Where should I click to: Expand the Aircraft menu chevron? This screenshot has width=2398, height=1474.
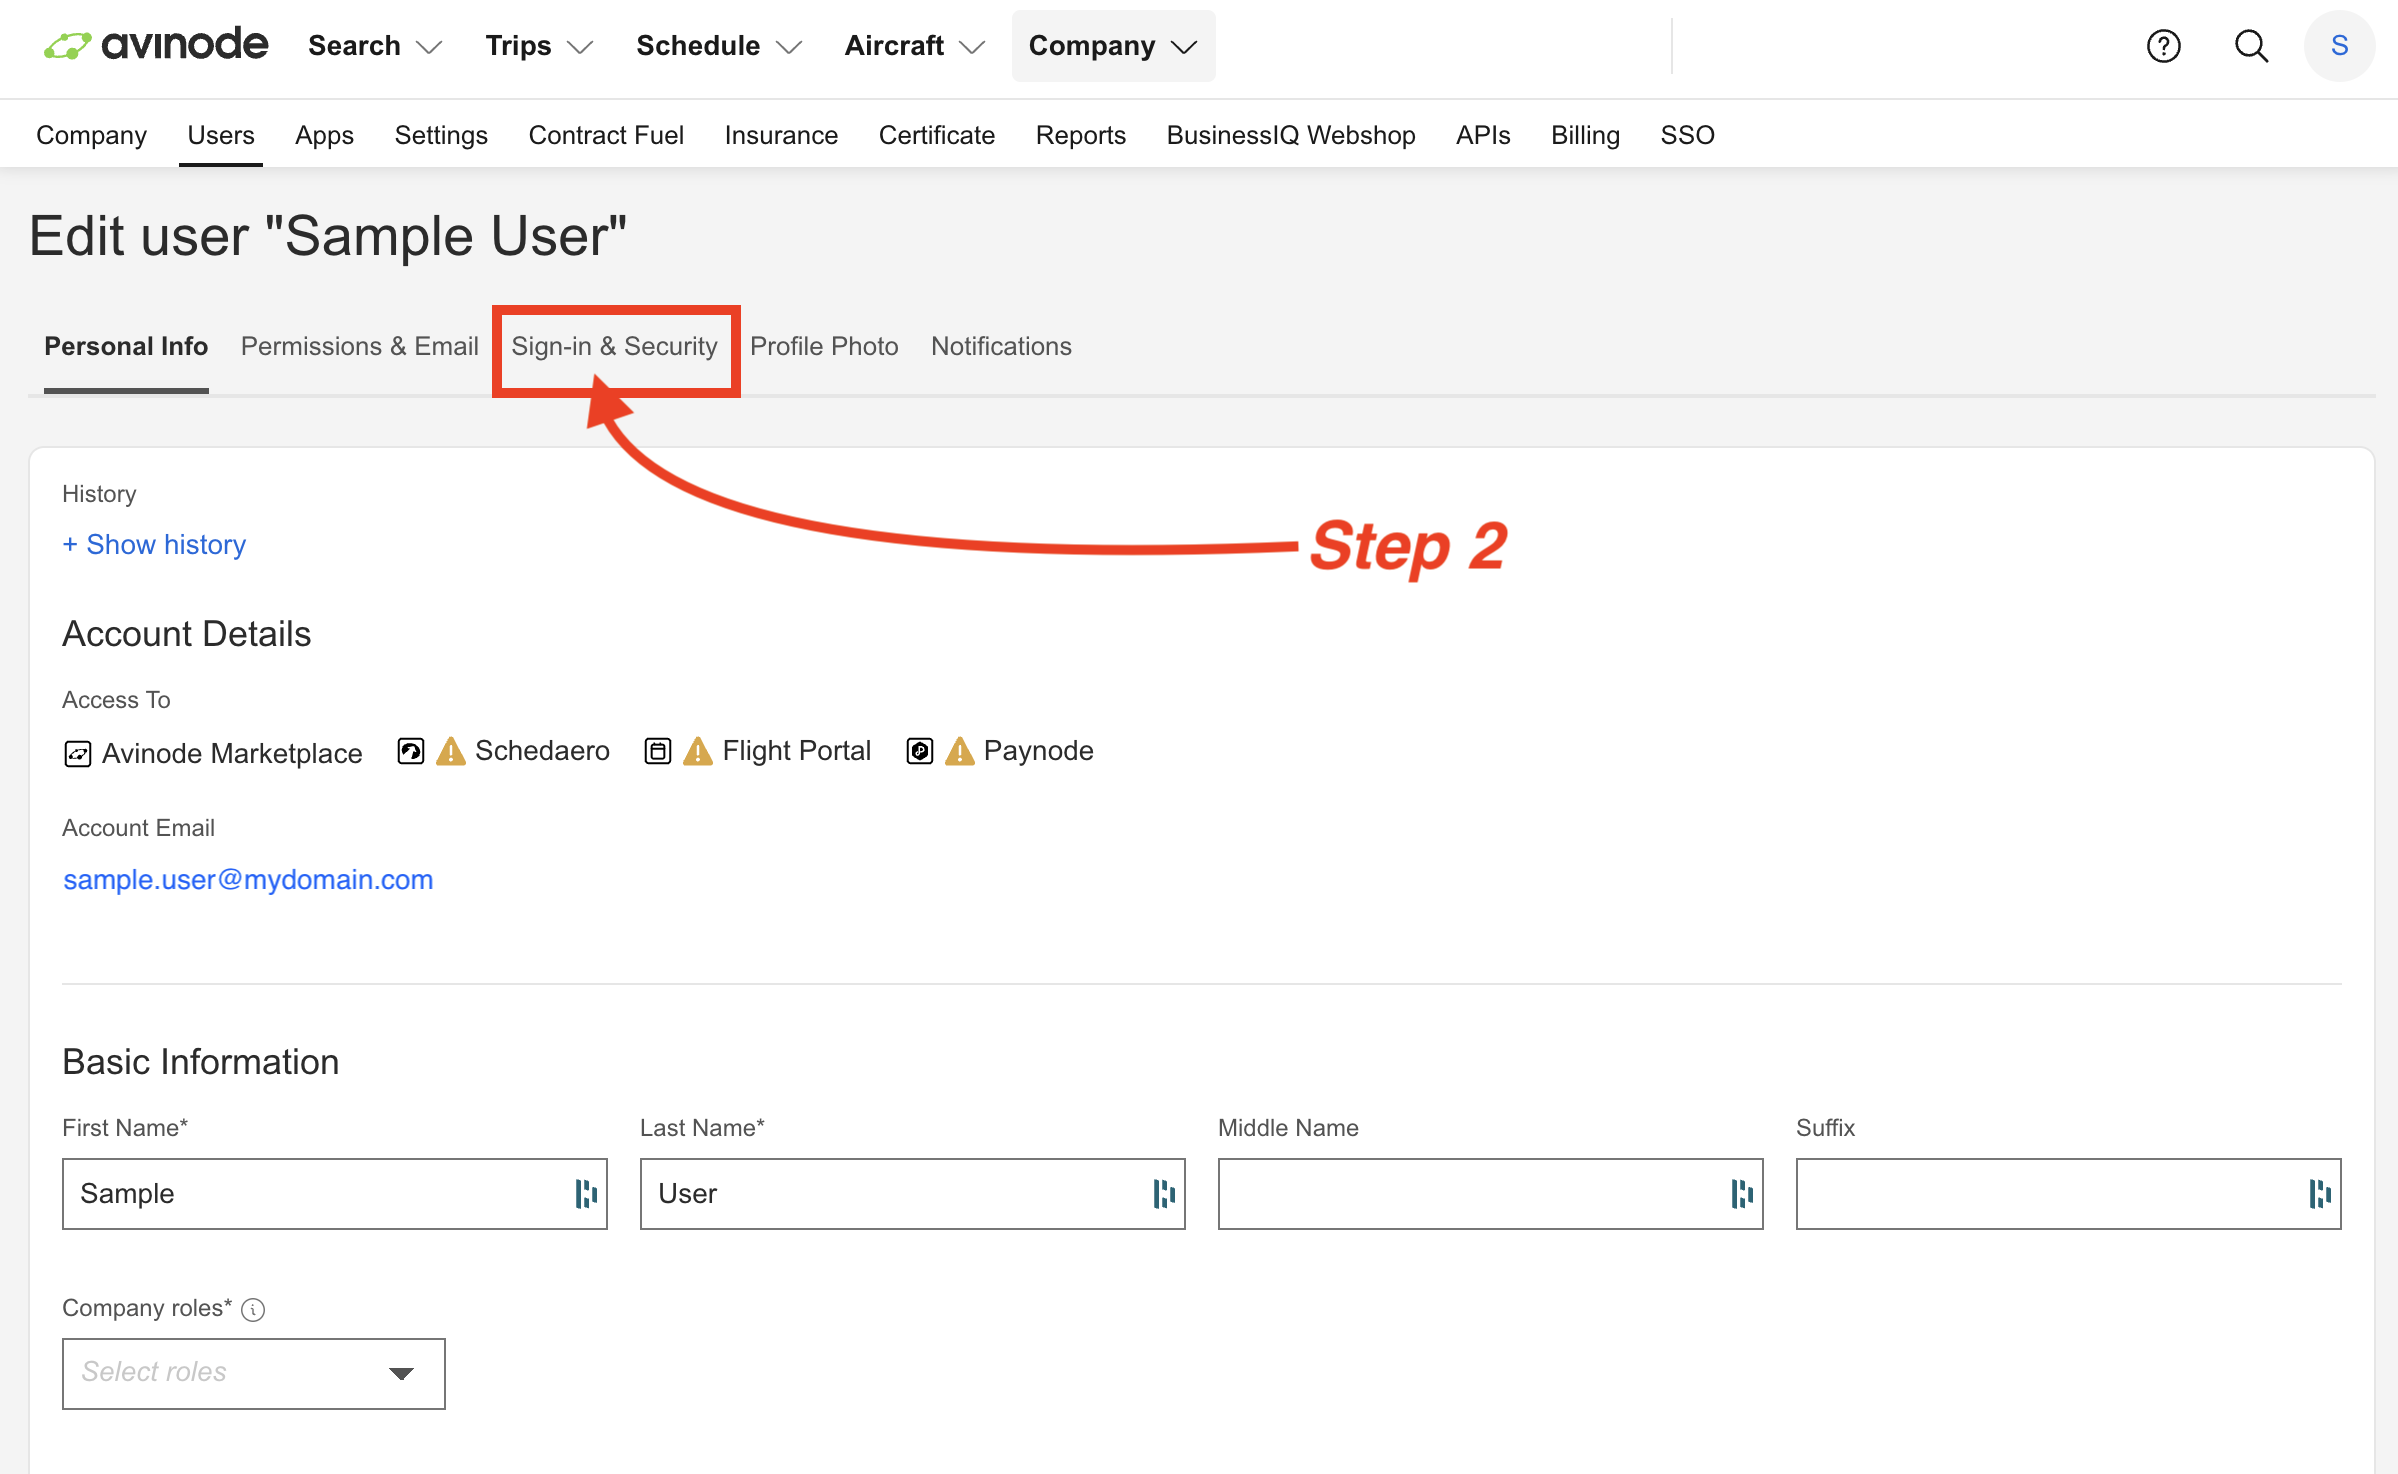(972, 46)
